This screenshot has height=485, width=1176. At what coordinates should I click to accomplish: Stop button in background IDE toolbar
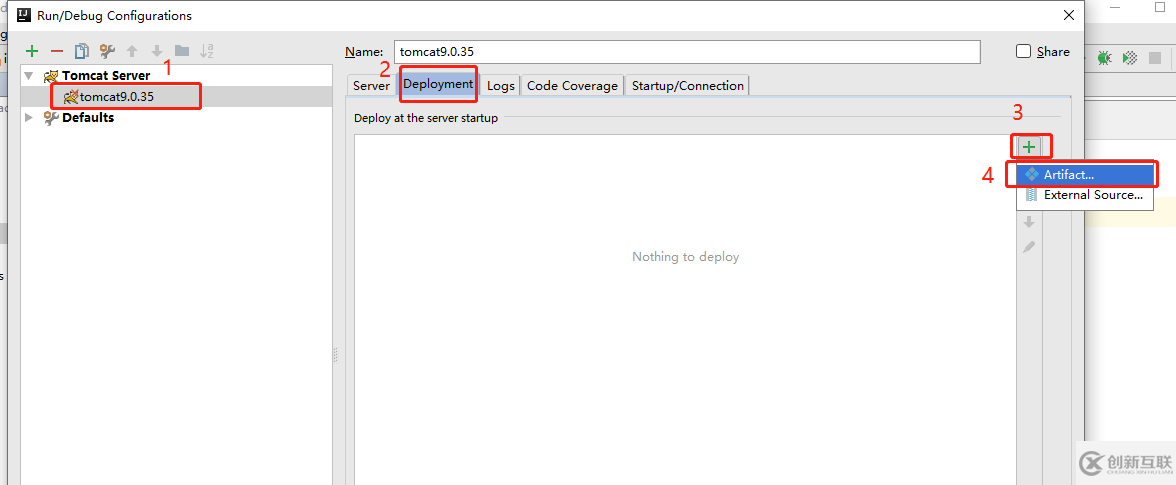(1155, 58)
